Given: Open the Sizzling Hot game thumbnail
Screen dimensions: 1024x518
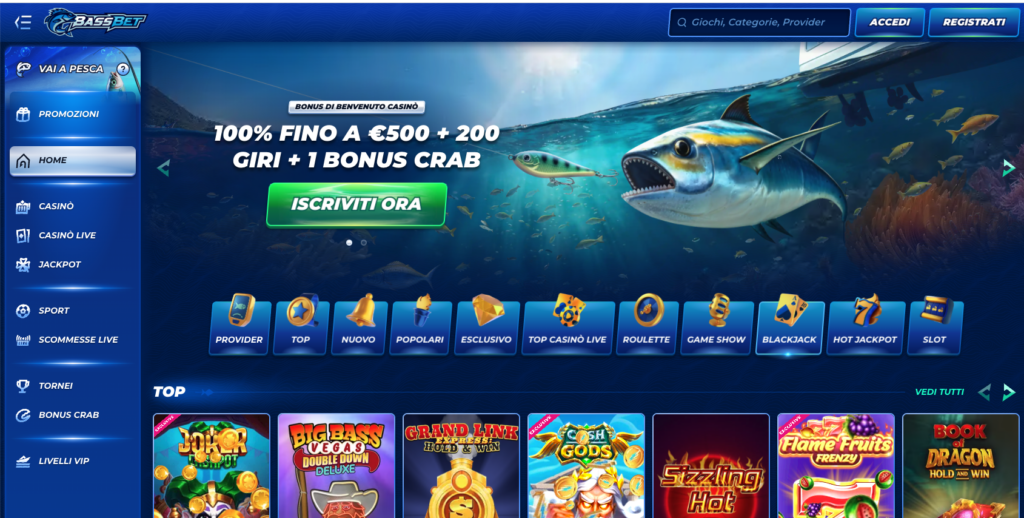Looking at the screenshot, I should 711,465.
